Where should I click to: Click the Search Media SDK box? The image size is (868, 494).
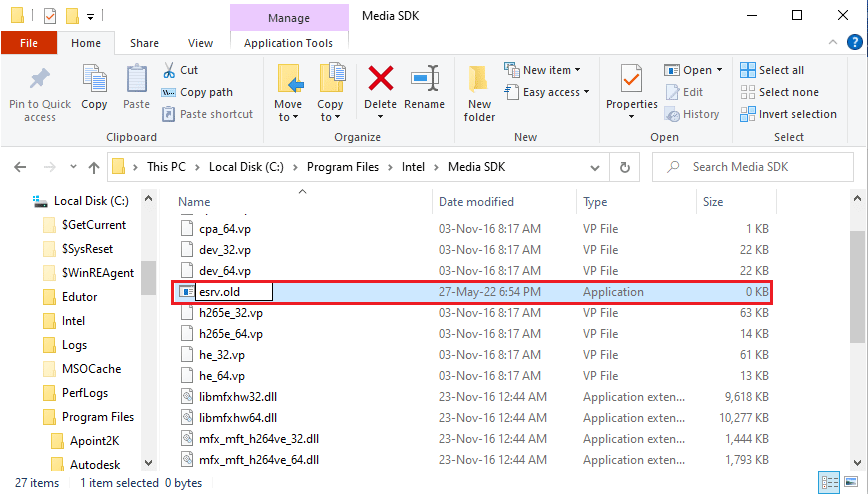point(753,167)
